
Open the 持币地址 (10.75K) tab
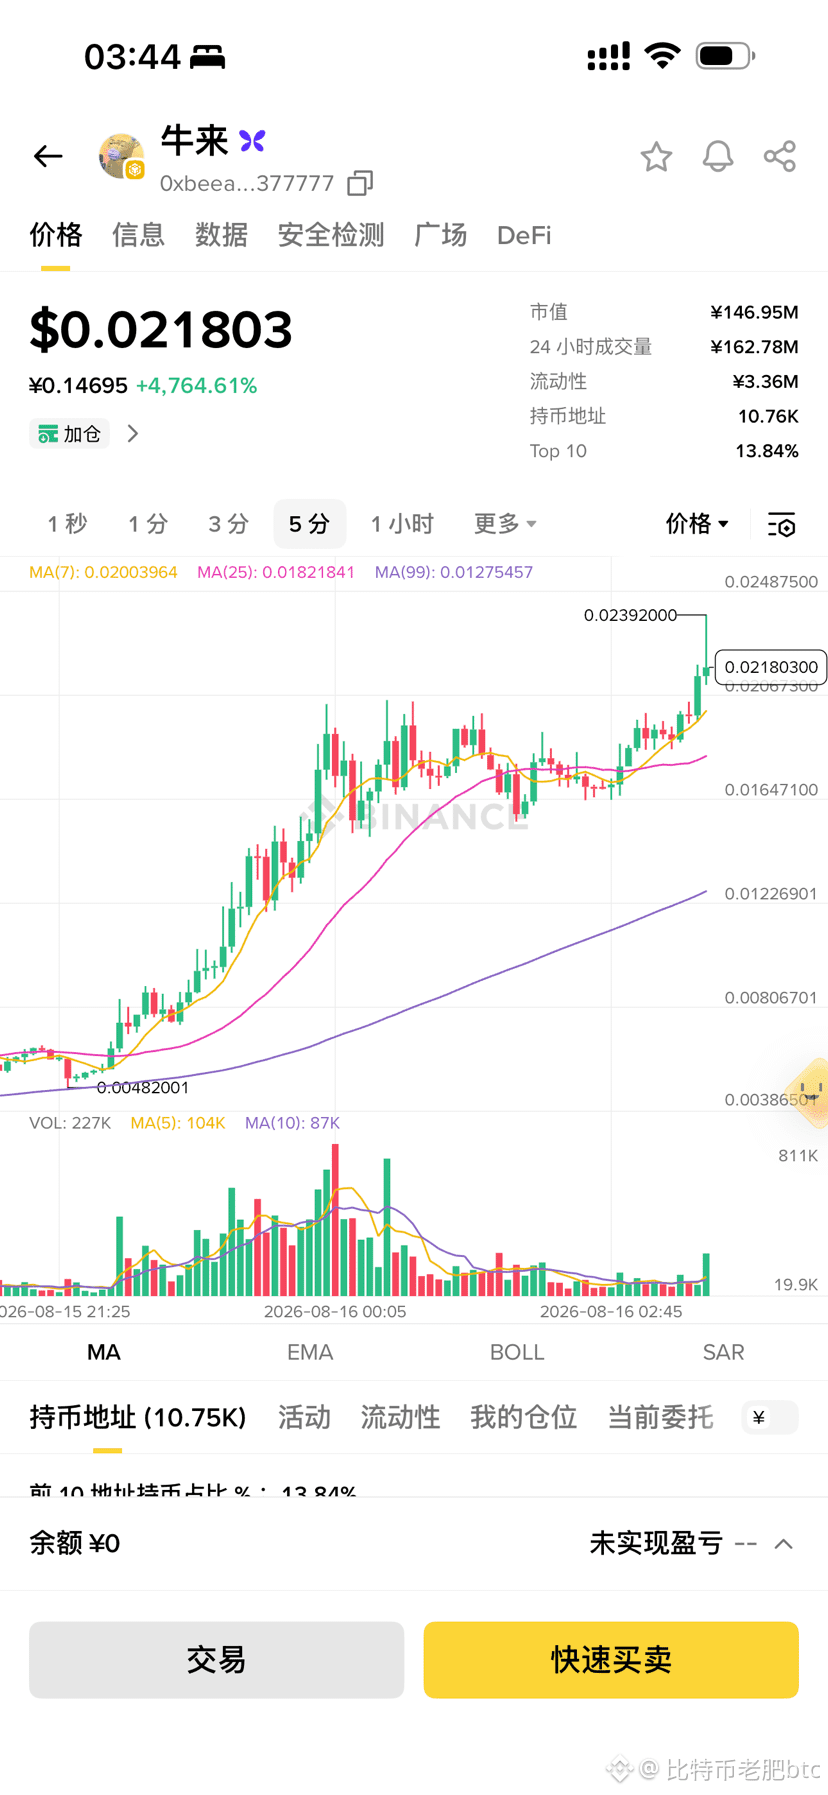coord(138,1417)
